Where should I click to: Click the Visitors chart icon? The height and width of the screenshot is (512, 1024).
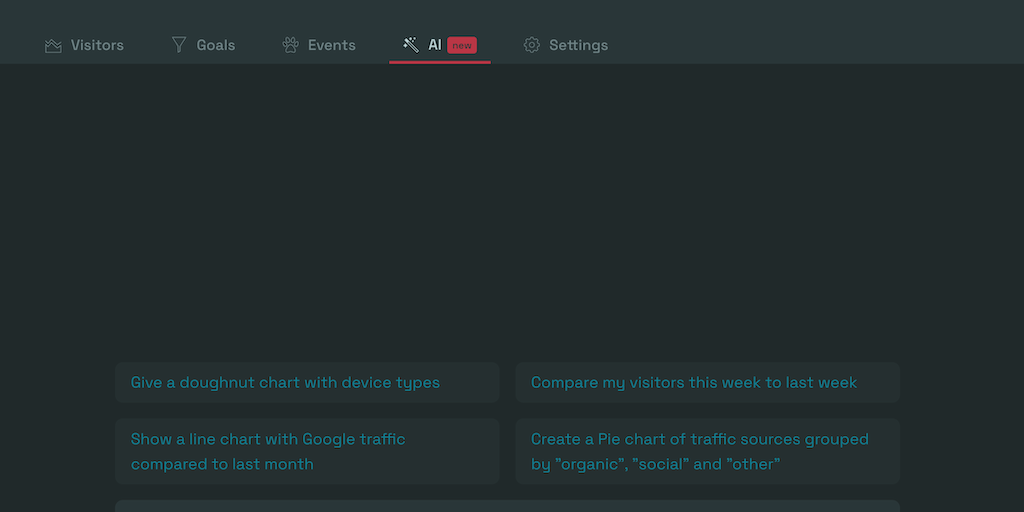(53, 45)
